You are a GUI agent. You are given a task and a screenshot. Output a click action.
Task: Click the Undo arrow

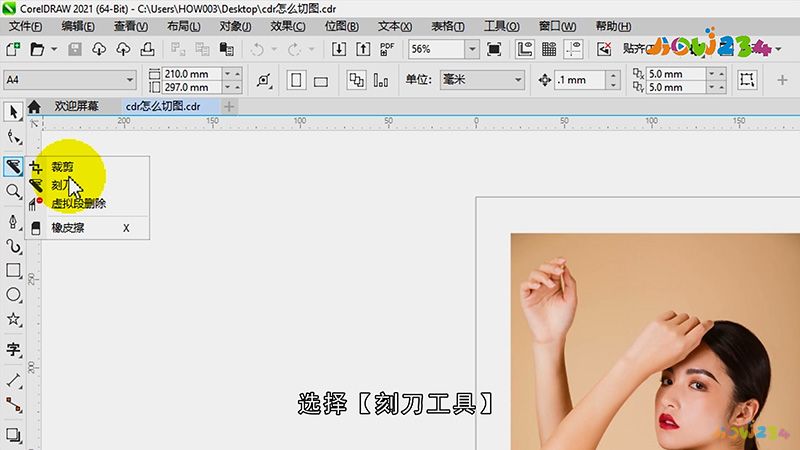pos(257,49)
